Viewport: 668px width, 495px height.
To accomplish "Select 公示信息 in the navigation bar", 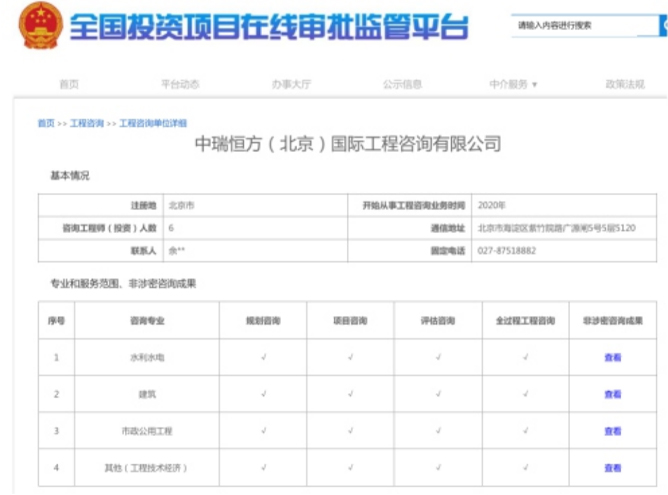I will (x=402, y=85).
